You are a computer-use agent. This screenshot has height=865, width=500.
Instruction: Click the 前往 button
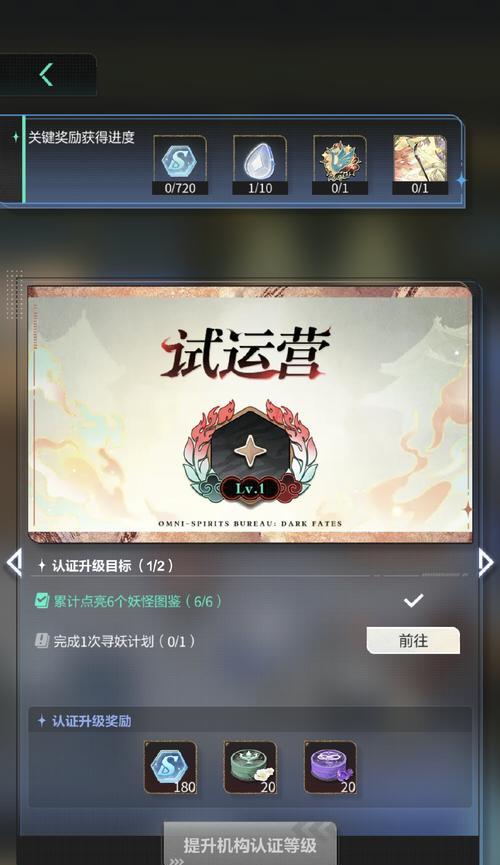(413, 640)
